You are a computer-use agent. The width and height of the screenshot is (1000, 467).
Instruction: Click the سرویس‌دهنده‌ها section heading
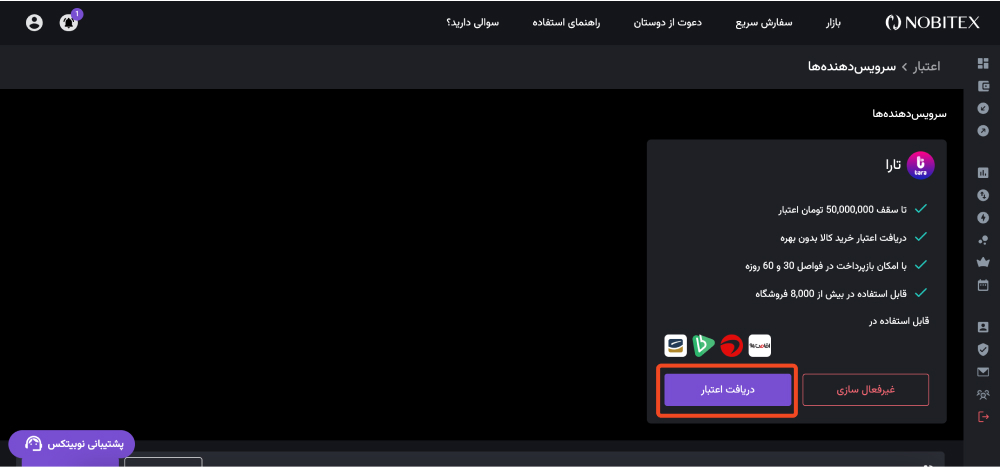point(909,114)
